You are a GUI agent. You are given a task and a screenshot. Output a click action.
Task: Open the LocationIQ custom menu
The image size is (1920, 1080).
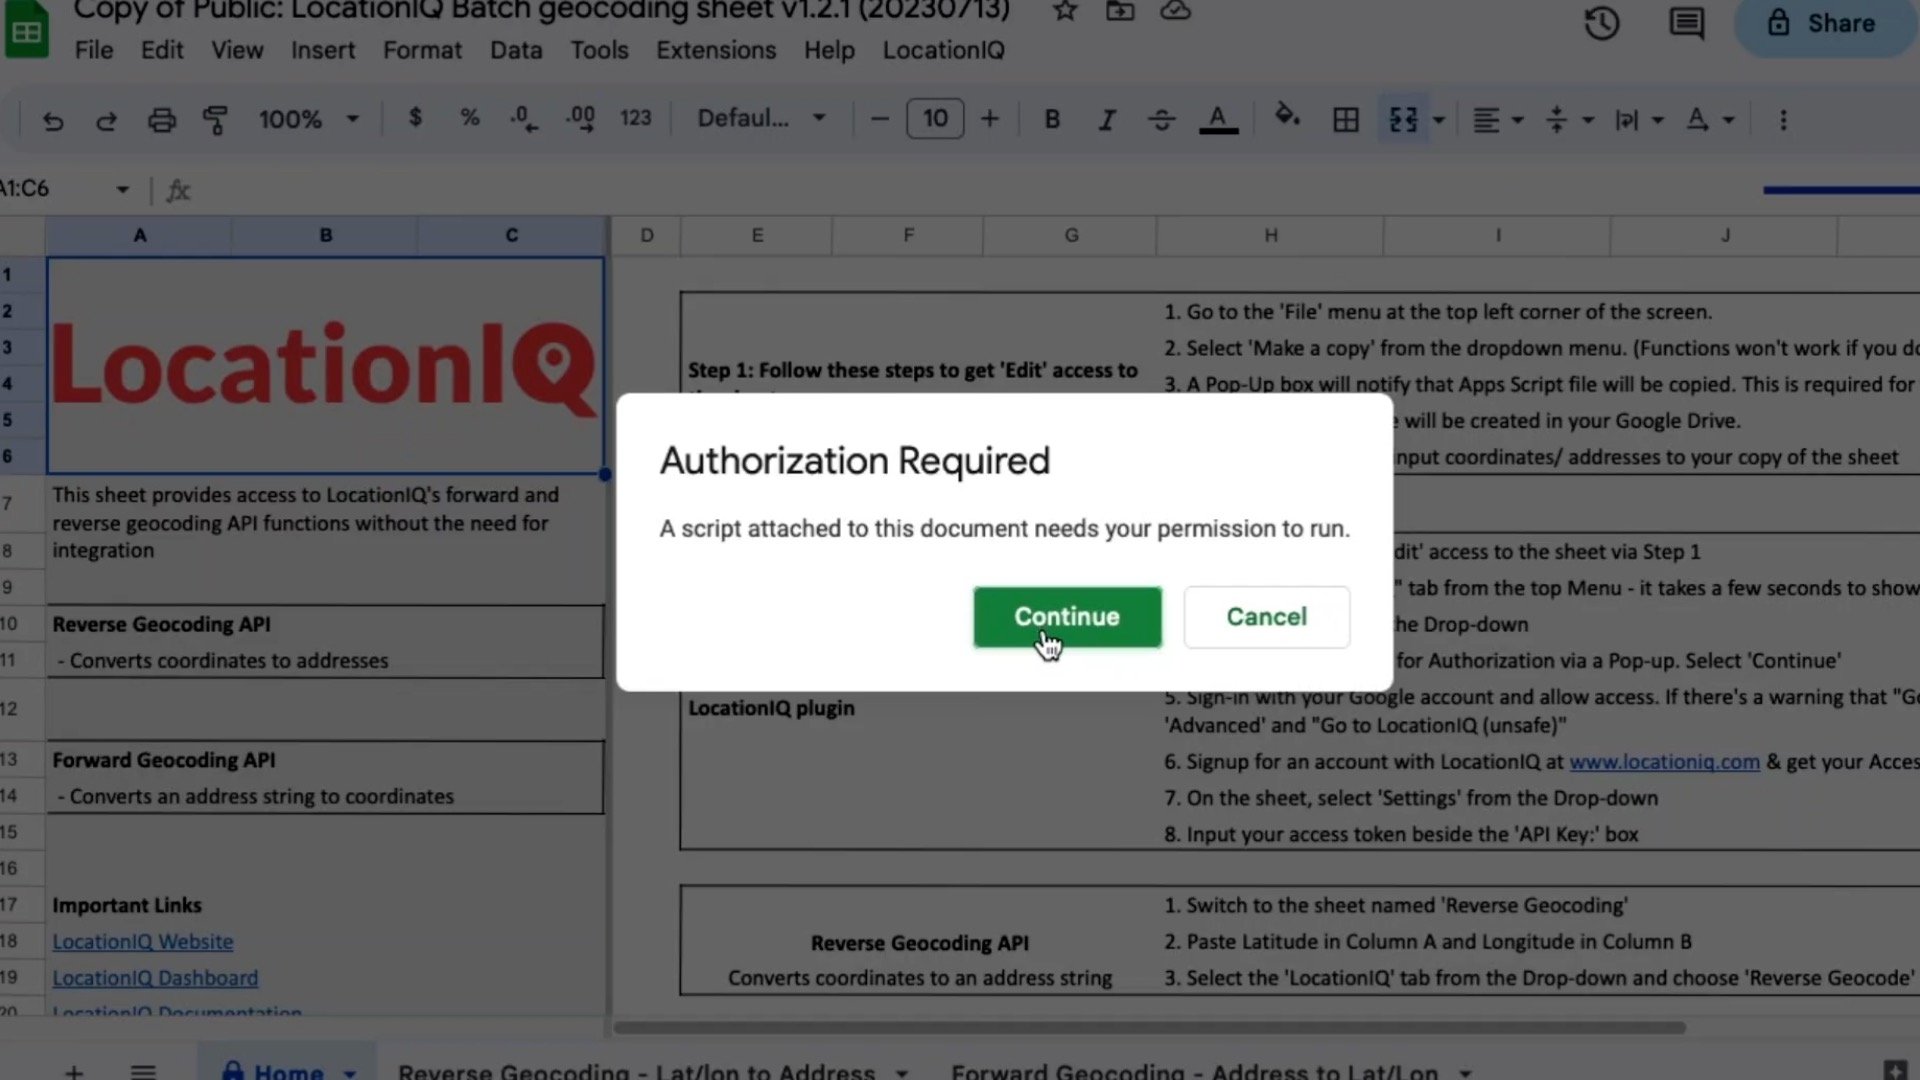(x=943, y=50)
